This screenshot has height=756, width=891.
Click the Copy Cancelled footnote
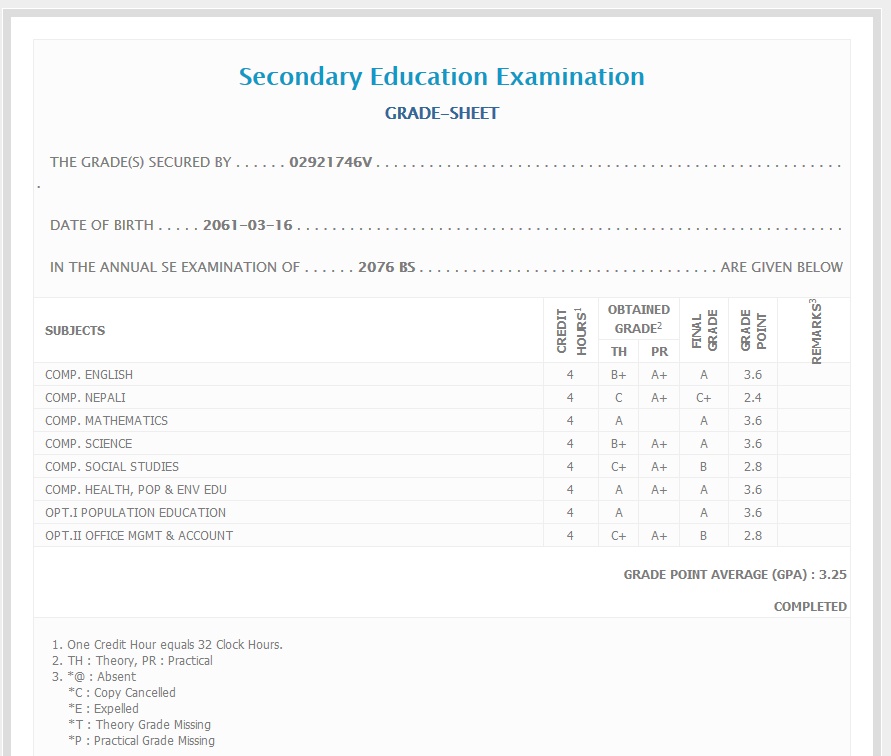point(121,693)
